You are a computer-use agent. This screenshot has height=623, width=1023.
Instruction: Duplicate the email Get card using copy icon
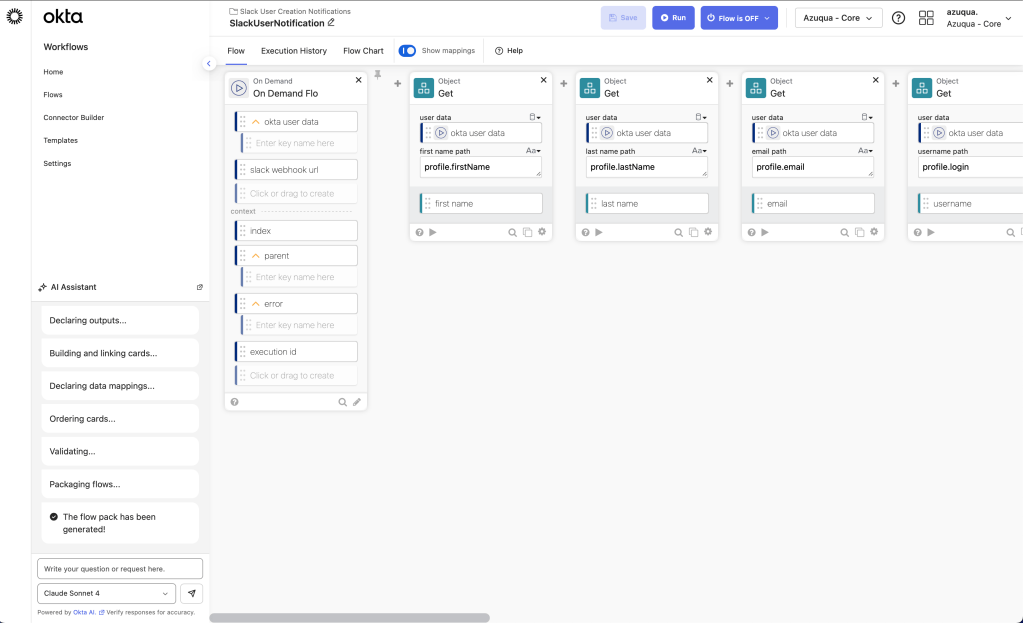tap(860, 231)
